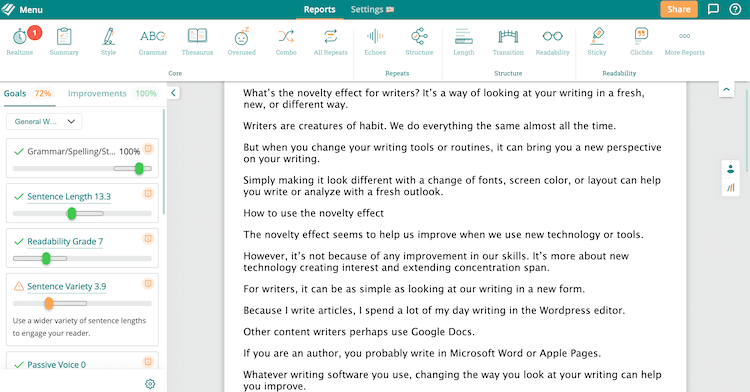Click the user profile icon on right sidebar

point(730,169)
